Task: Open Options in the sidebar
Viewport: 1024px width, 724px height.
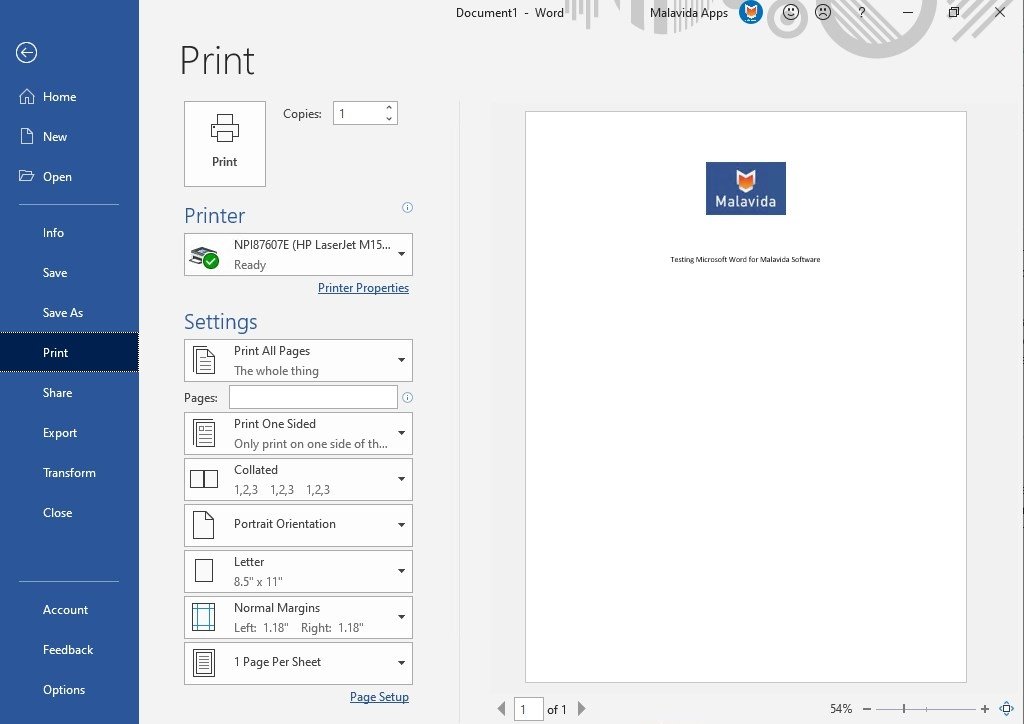Action: 69,689
